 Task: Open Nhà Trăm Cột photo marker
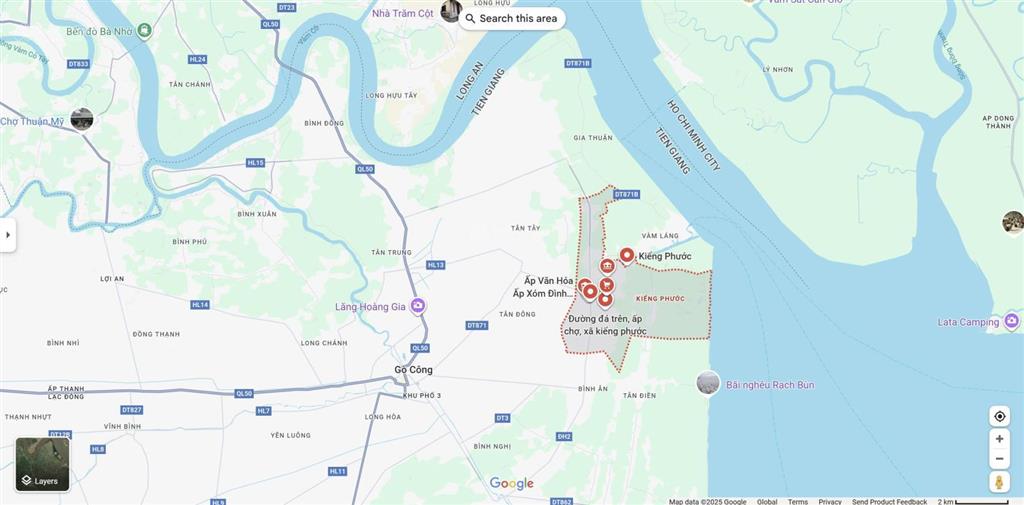[451, 10]
